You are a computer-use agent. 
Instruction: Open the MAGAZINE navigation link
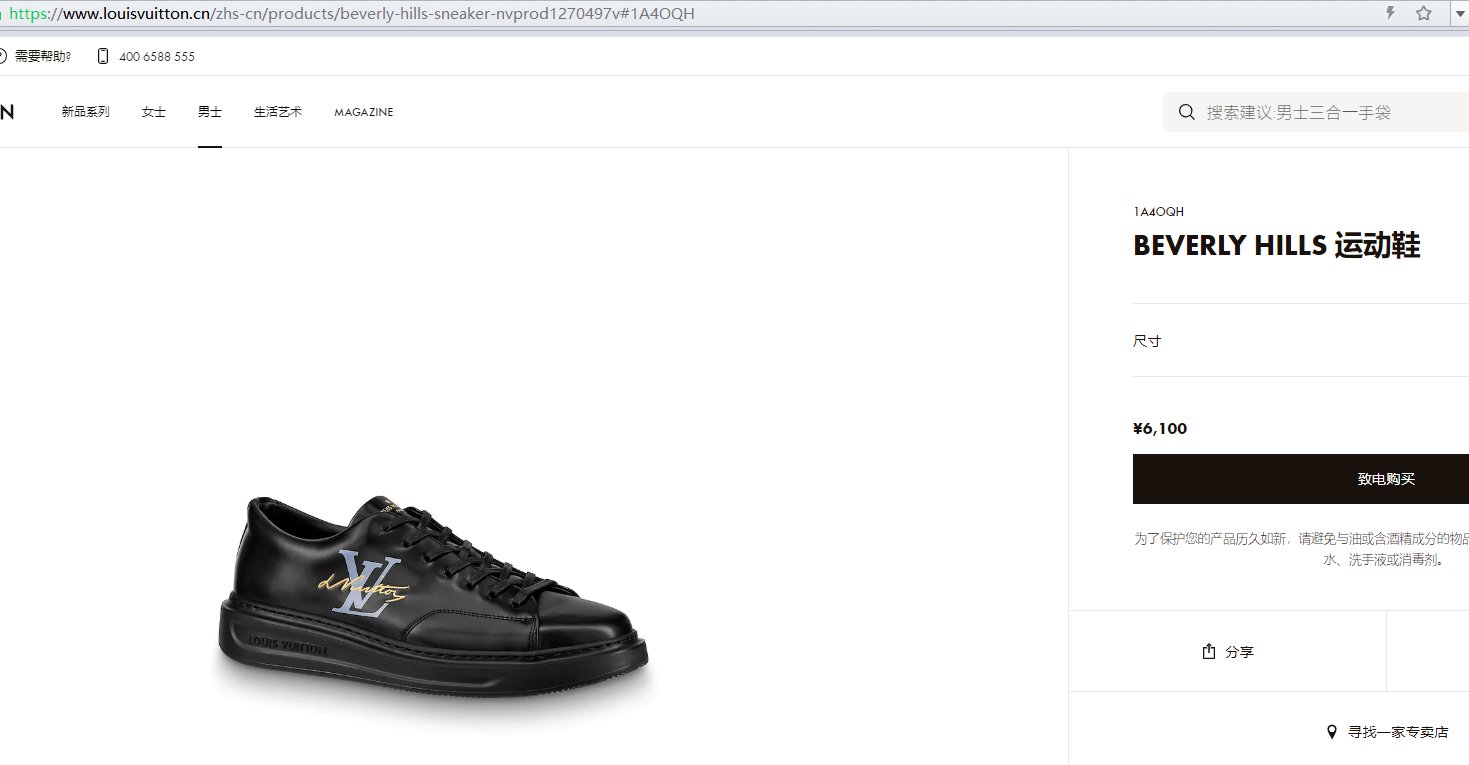363,112
